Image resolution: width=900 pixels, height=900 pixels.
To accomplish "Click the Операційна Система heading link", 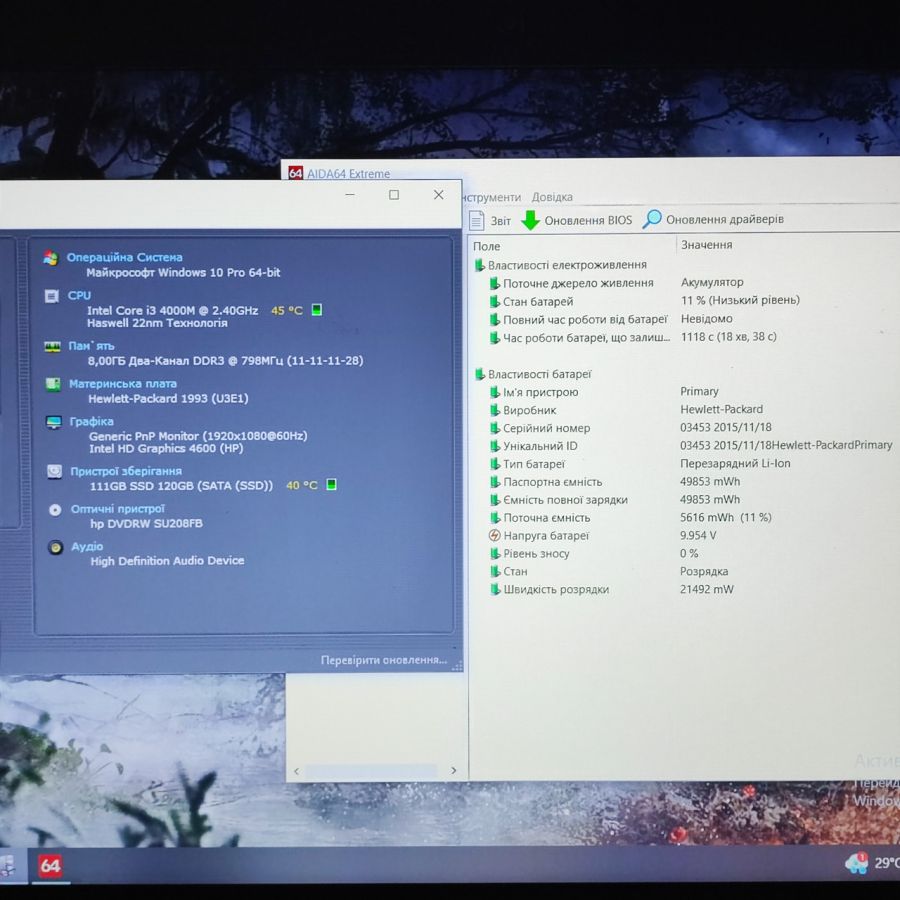I will point(125,257).
